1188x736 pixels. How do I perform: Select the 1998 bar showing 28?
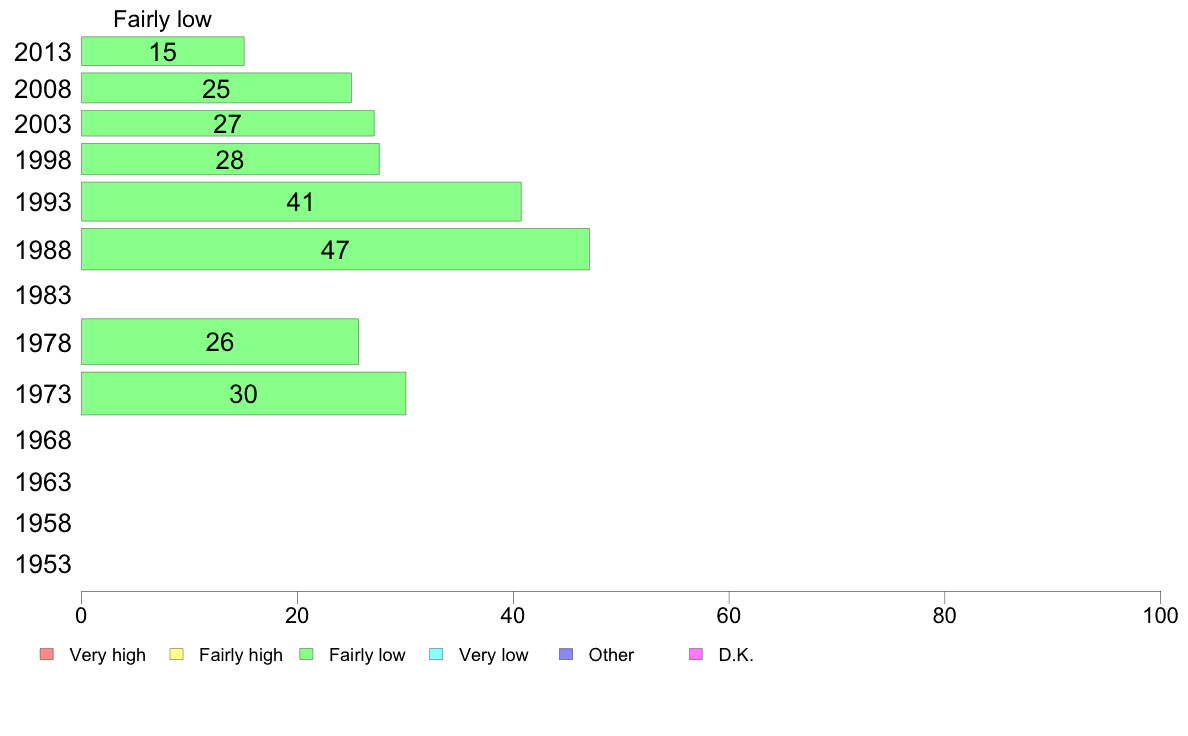tap(230, 159)
